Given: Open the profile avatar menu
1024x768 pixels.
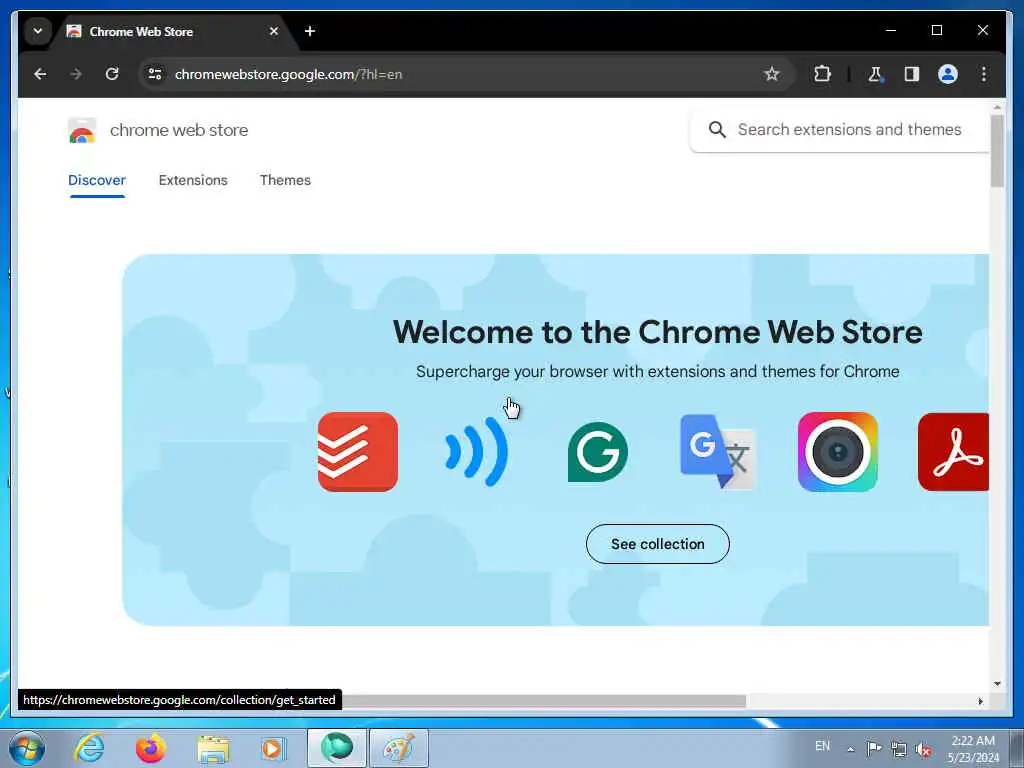Looking at the screenshot, I should [948, 74].
